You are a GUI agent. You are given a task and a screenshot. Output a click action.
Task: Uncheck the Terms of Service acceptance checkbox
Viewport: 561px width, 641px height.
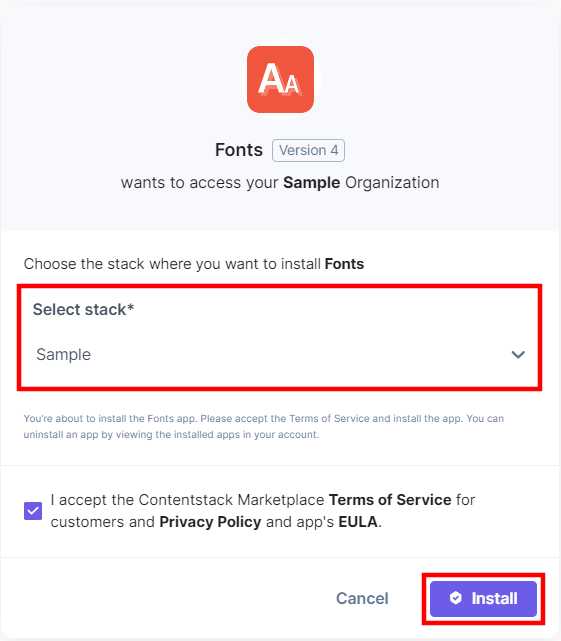pos(33,511)
